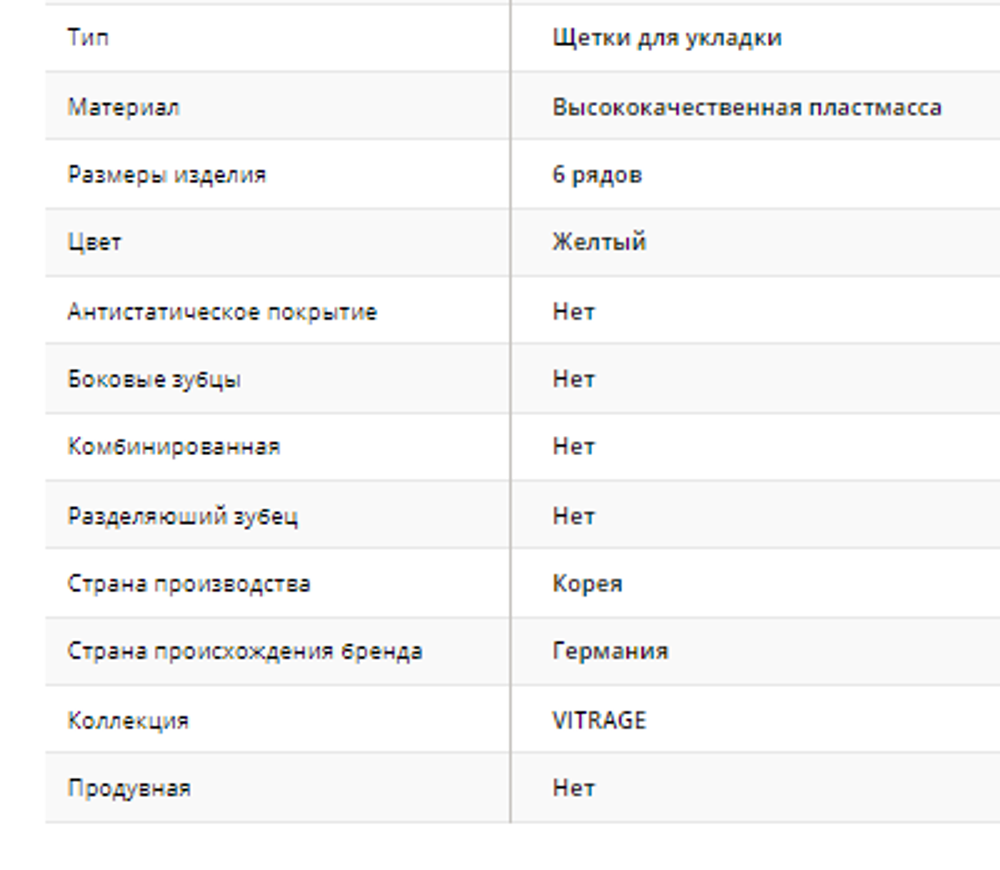
Task: Select the 'VITRAGE' collection value
Action: point(598,720)
